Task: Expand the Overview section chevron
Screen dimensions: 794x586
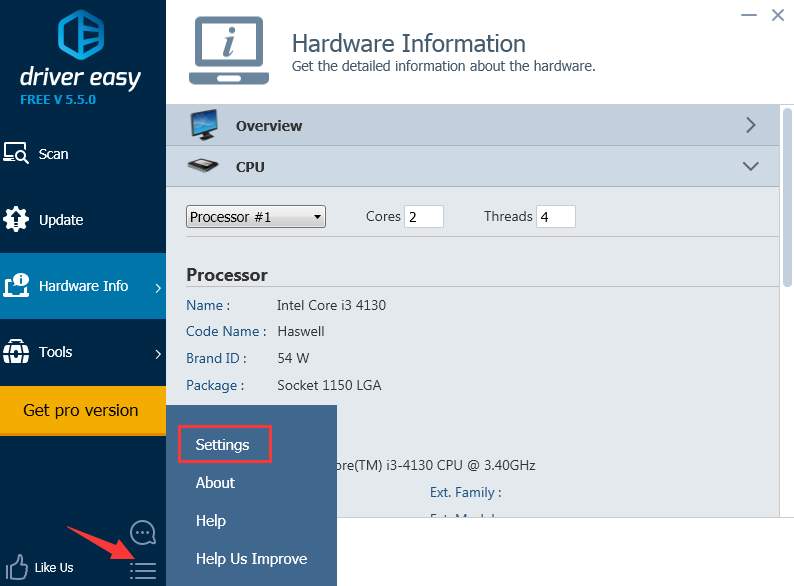Action: (x=750, y=125)
